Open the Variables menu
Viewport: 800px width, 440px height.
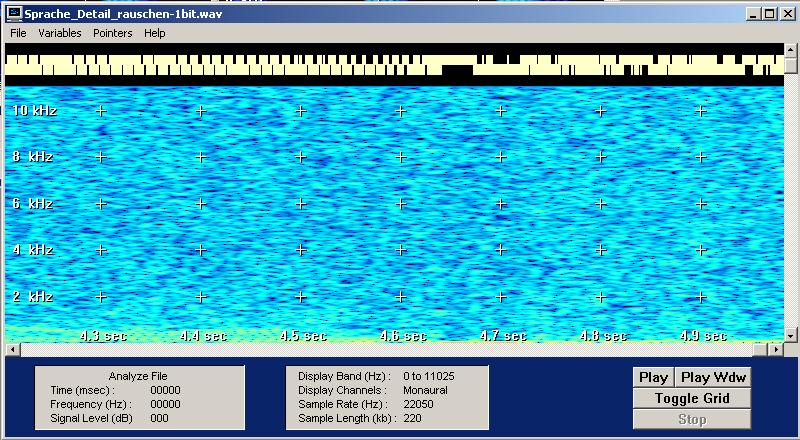coord(60,33)
